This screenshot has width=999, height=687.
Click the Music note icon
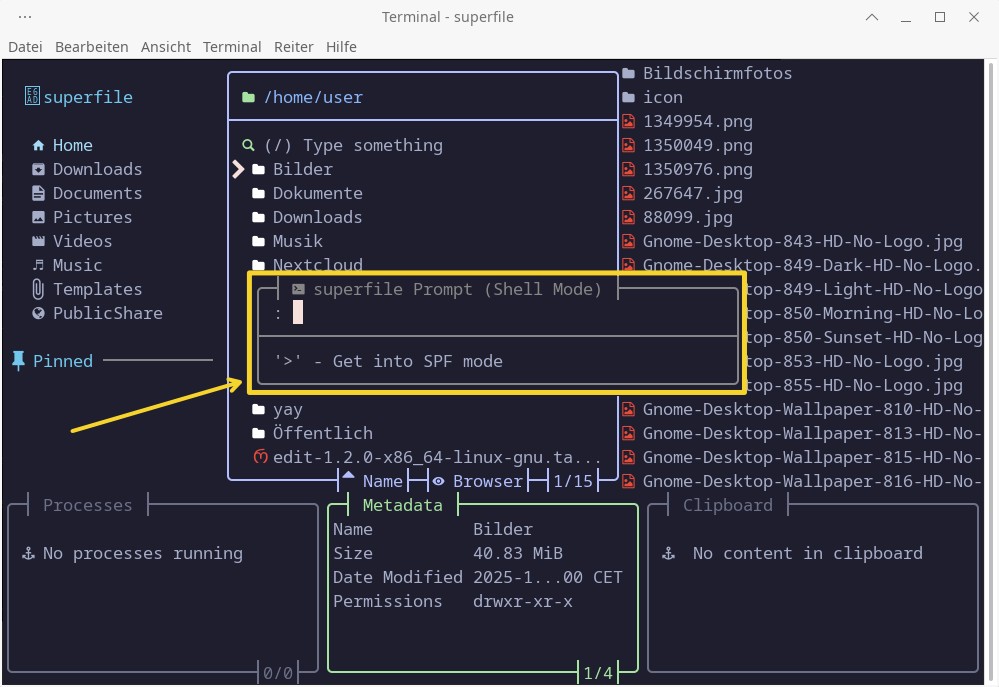tap(38, 265)
